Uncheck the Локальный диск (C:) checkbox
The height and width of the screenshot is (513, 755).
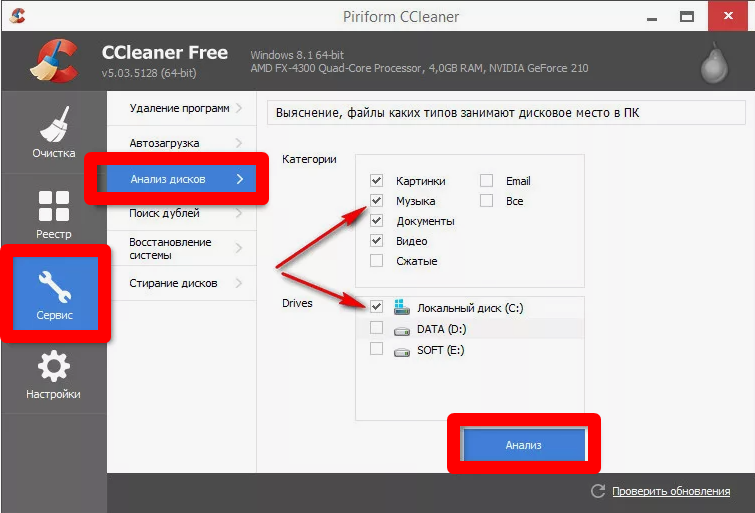[x=377, y=306]
